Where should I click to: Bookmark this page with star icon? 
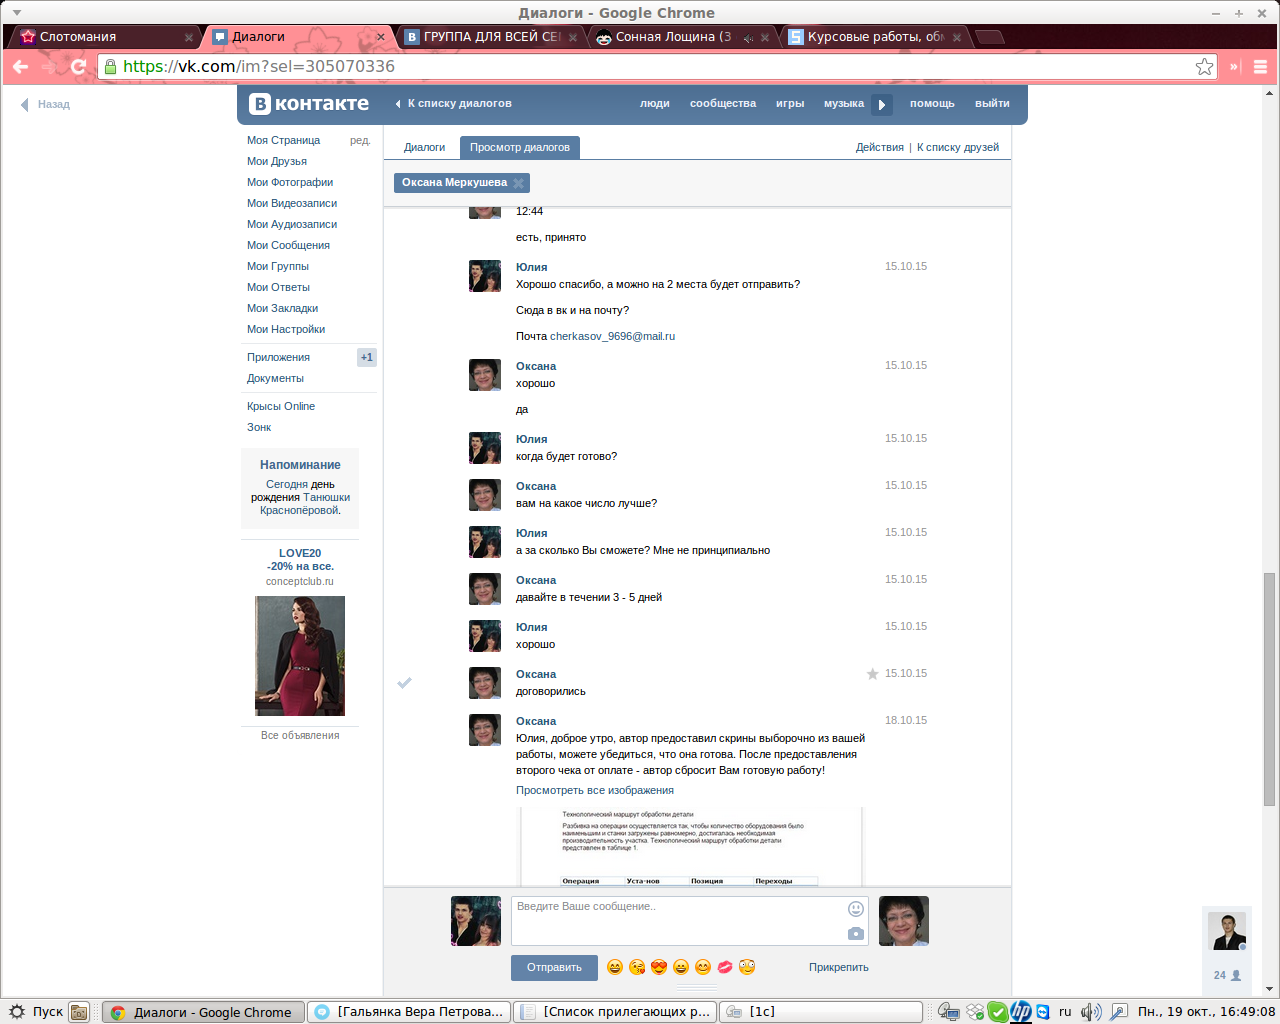point(1204,67)
